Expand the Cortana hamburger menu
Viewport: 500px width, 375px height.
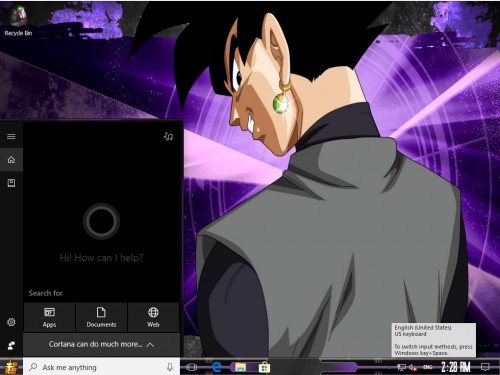click(x=11, y=136)
